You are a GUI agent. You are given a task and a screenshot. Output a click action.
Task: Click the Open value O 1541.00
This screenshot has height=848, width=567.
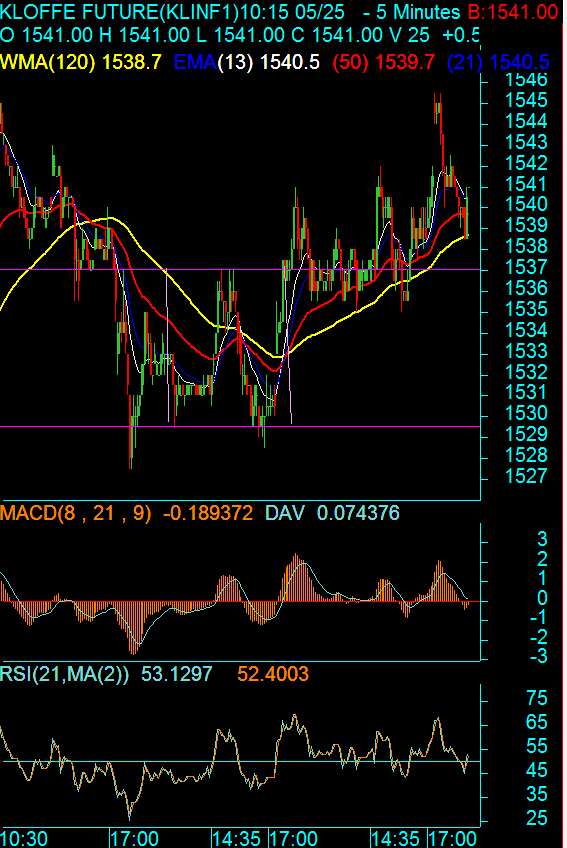47,35
